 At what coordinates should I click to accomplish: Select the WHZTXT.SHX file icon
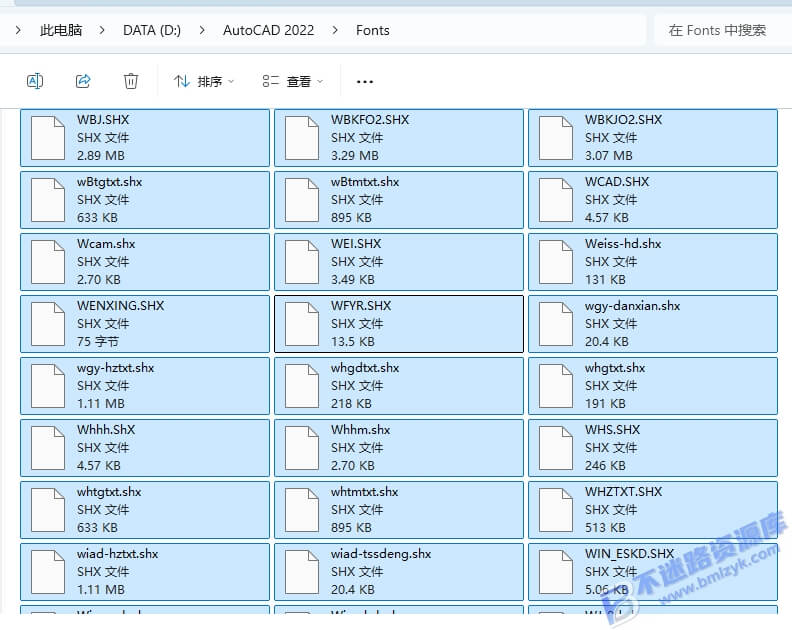pos(556,510)
